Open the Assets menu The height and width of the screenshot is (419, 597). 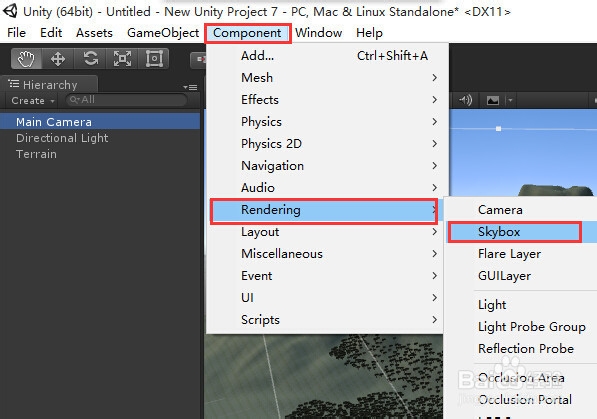(94, 33)
